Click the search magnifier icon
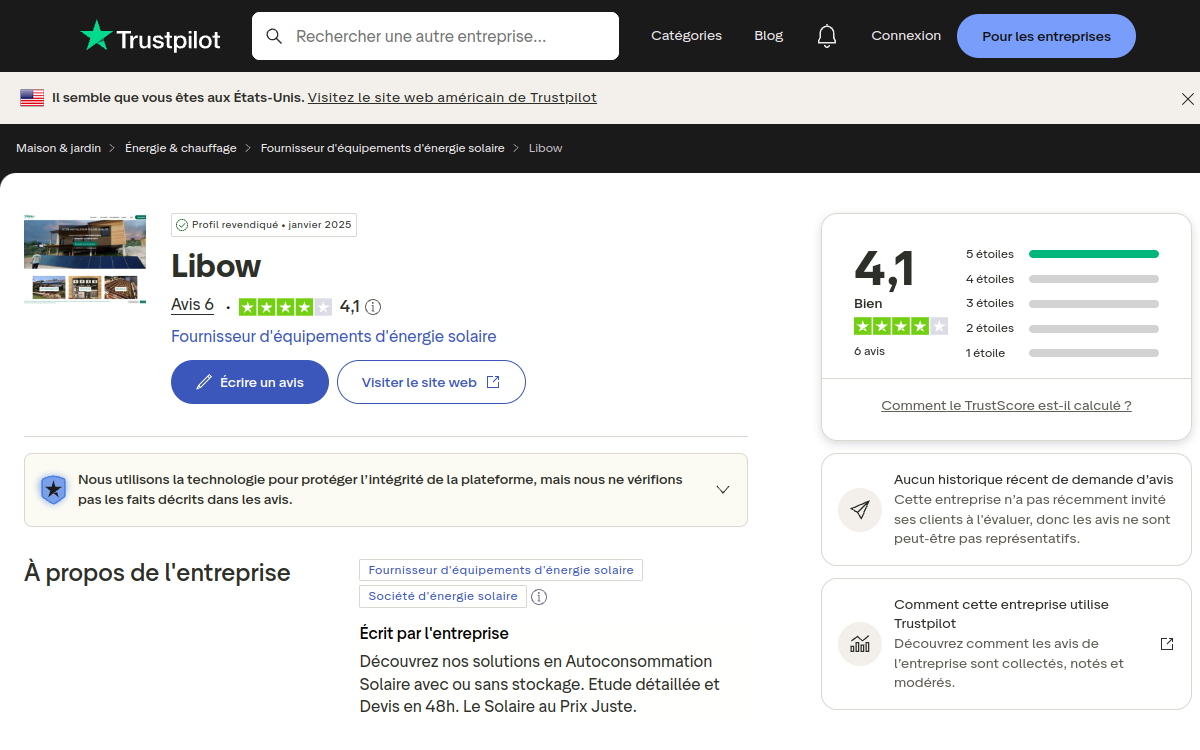 274,37
